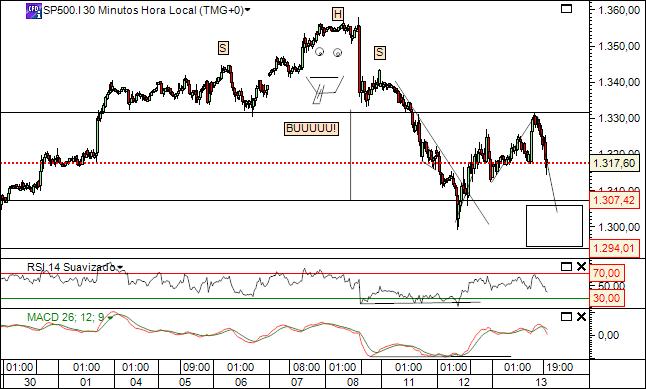Click the RSI overbought level tag 70,00
This screenshot has width=646, height=389.
(x=608, y=273)
